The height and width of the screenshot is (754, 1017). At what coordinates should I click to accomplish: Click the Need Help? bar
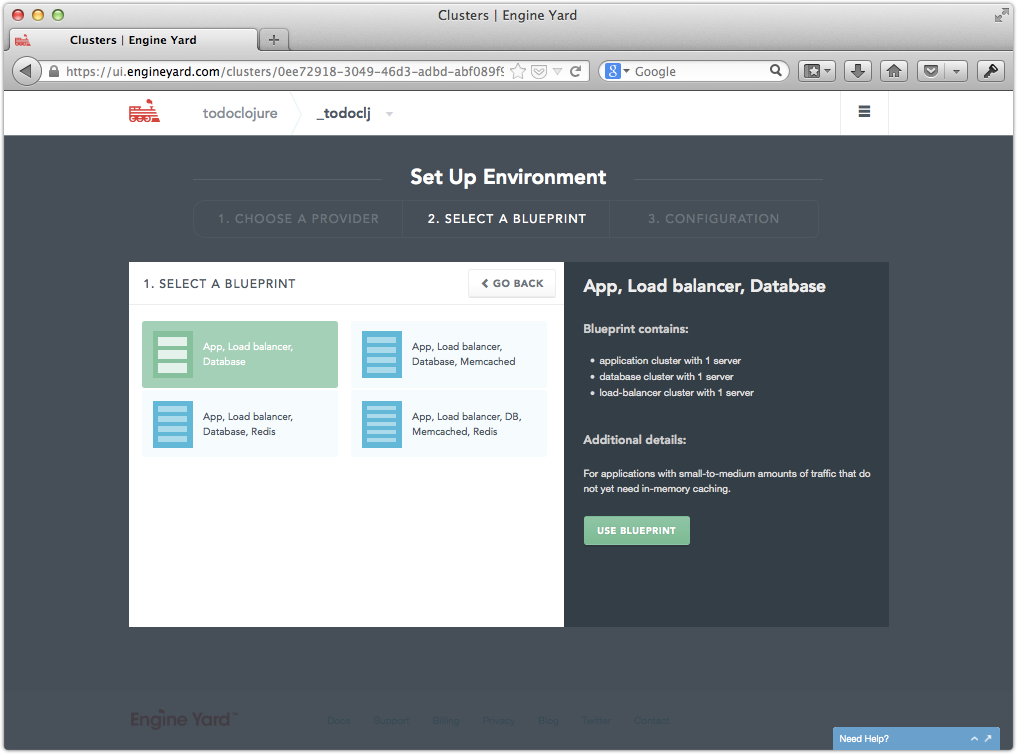pyautogui.click(x=916, y=738)
